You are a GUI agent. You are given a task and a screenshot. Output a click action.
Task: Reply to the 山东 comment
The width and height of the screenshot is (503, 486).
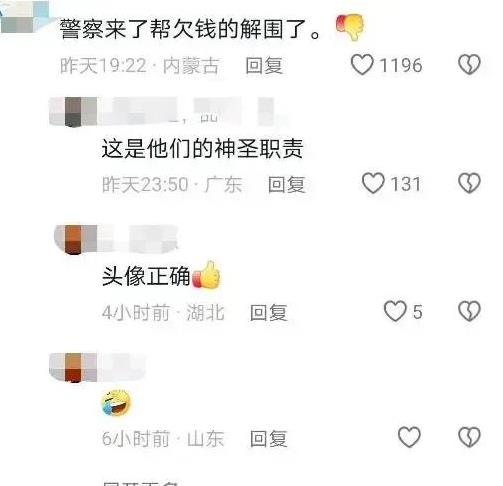pyautogui.click(x=269, y=438)
